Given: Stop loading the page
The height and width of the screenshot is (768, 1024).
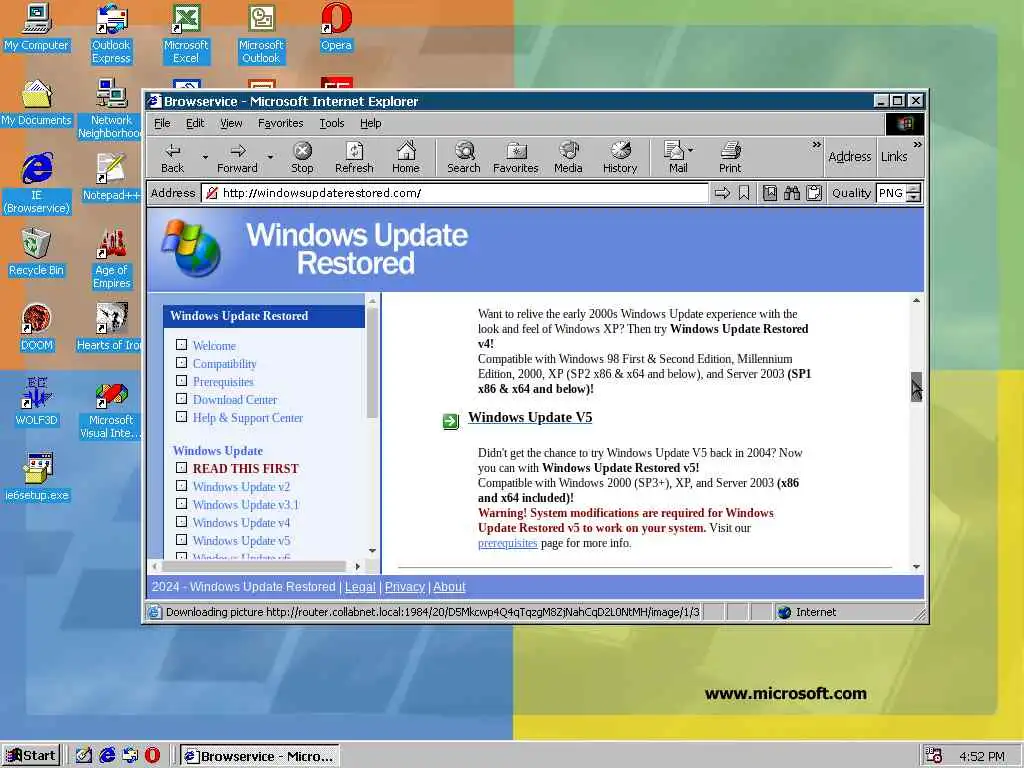Looking at the screenshot, I should (x=302, y=157).
